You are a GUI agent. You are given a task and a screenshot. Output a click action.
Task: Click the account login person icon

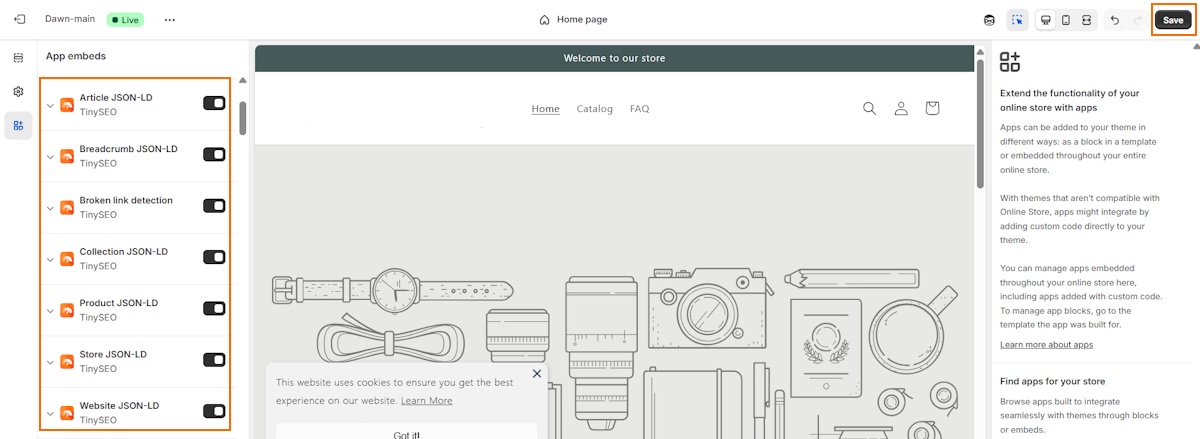(x=901, y=108)
